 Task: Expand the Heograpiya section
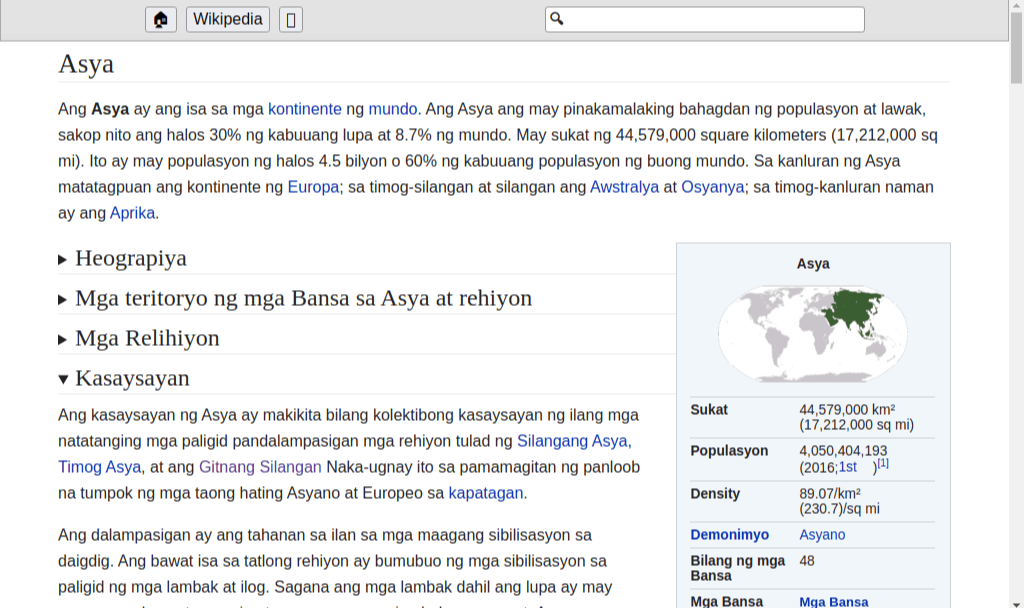[130, 258]
